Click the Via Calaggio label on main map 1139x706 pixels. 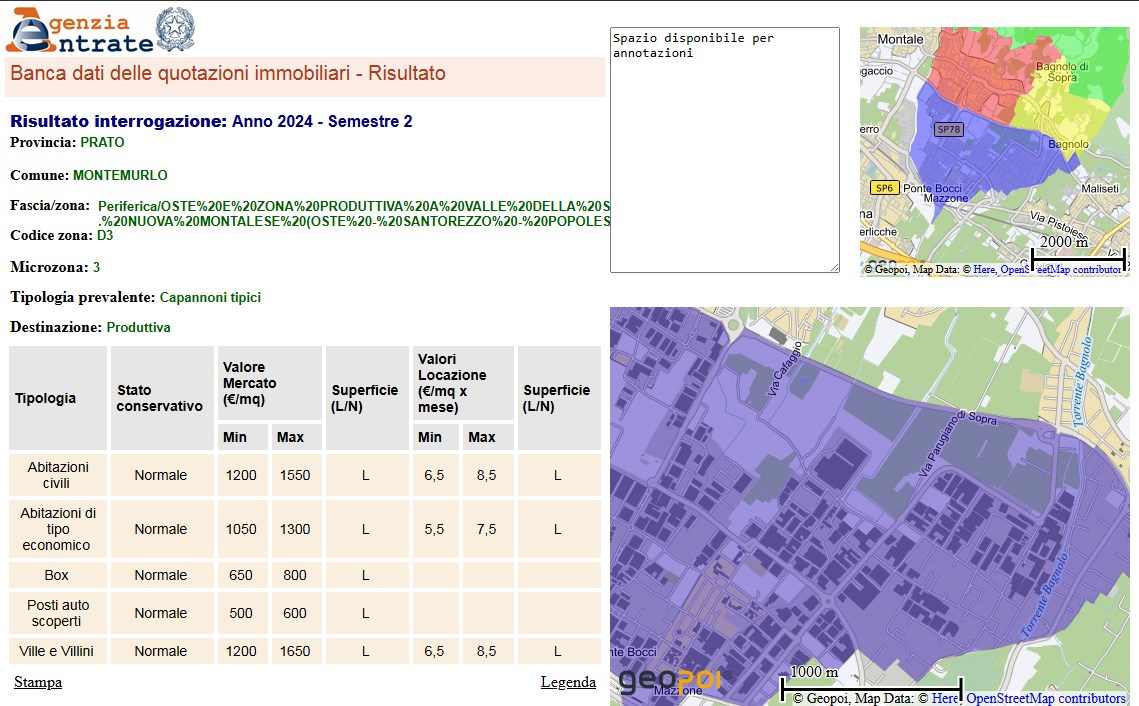(x=786, y=371)
